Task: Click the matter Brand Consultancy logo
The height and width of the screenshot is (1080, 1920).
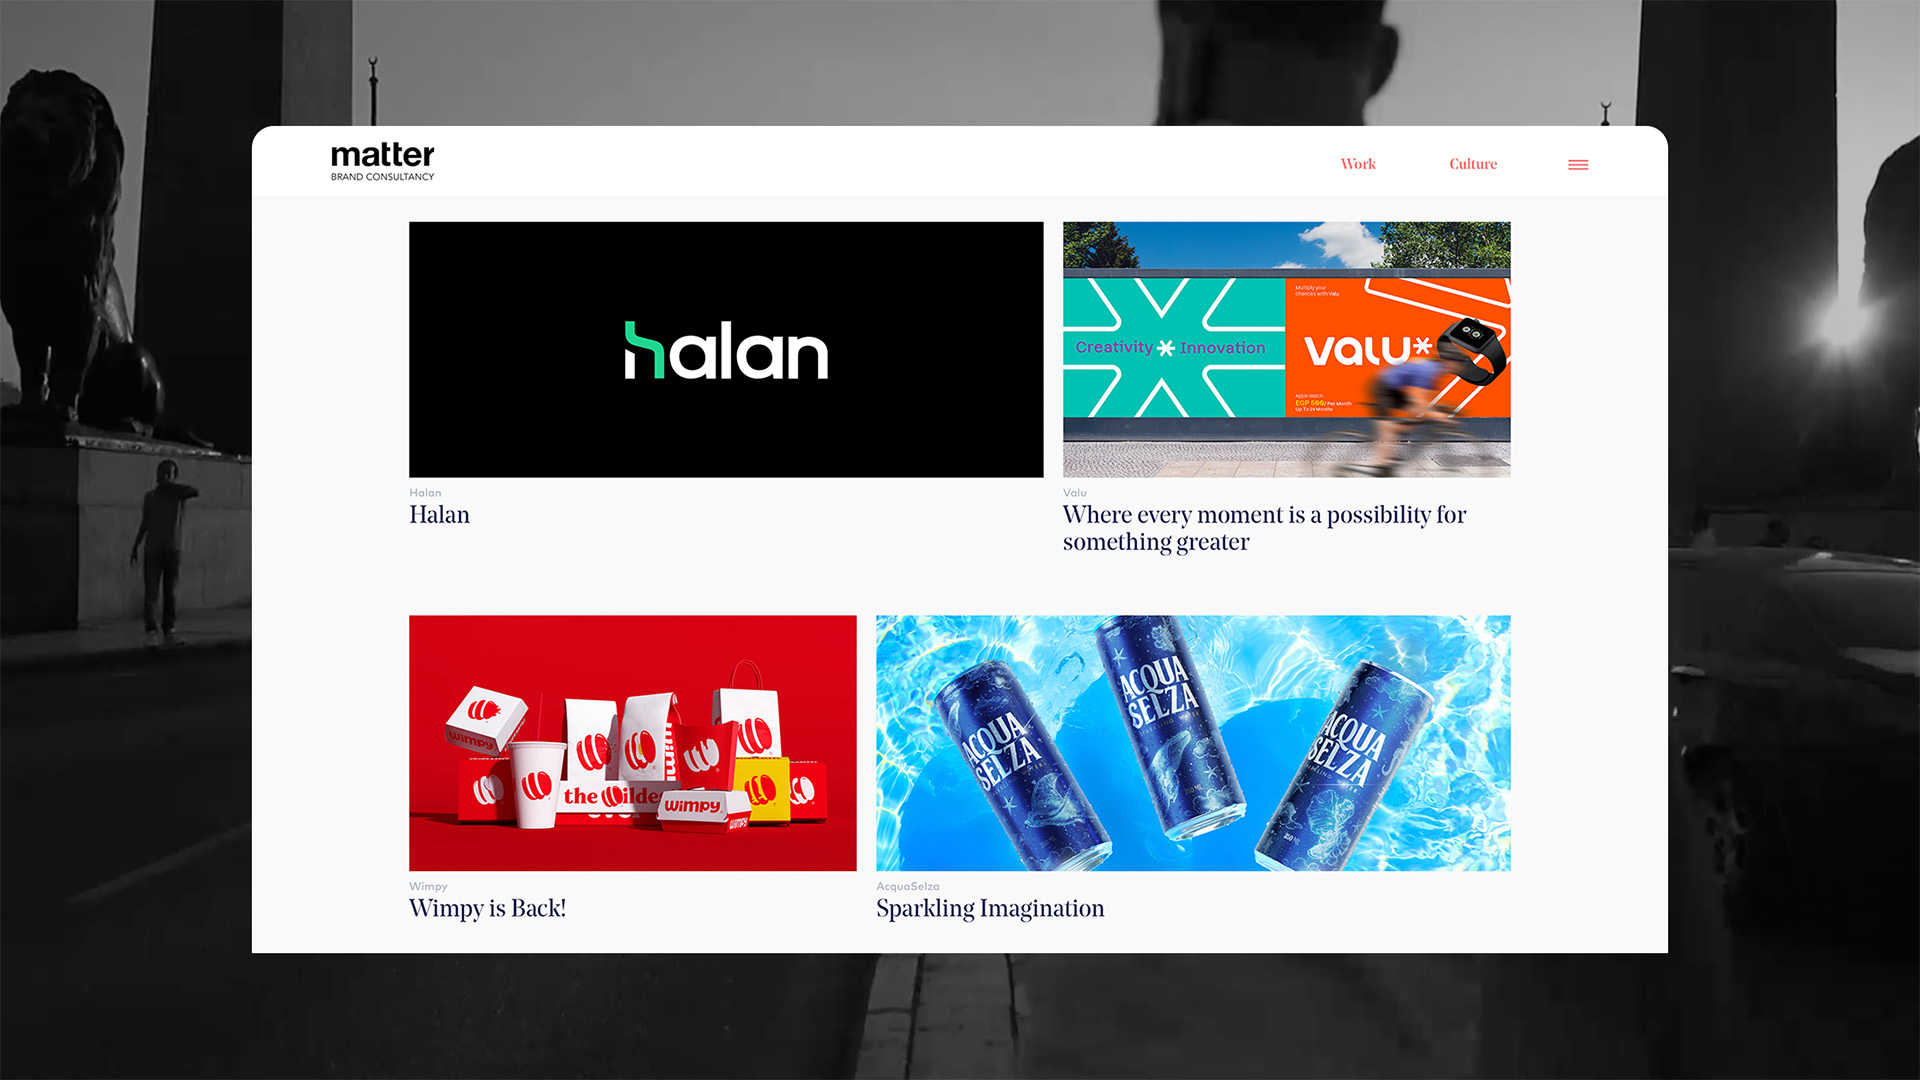Action: [383, 162]
